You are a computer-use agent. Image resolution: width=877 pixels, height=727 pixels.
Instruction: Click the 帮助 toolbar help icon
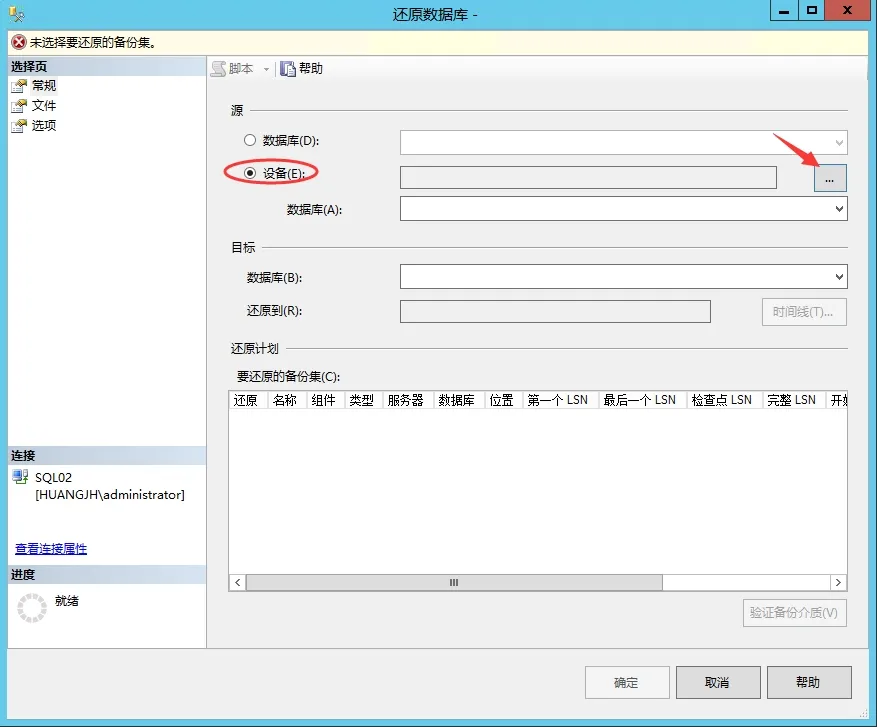(x=287, y=69)
